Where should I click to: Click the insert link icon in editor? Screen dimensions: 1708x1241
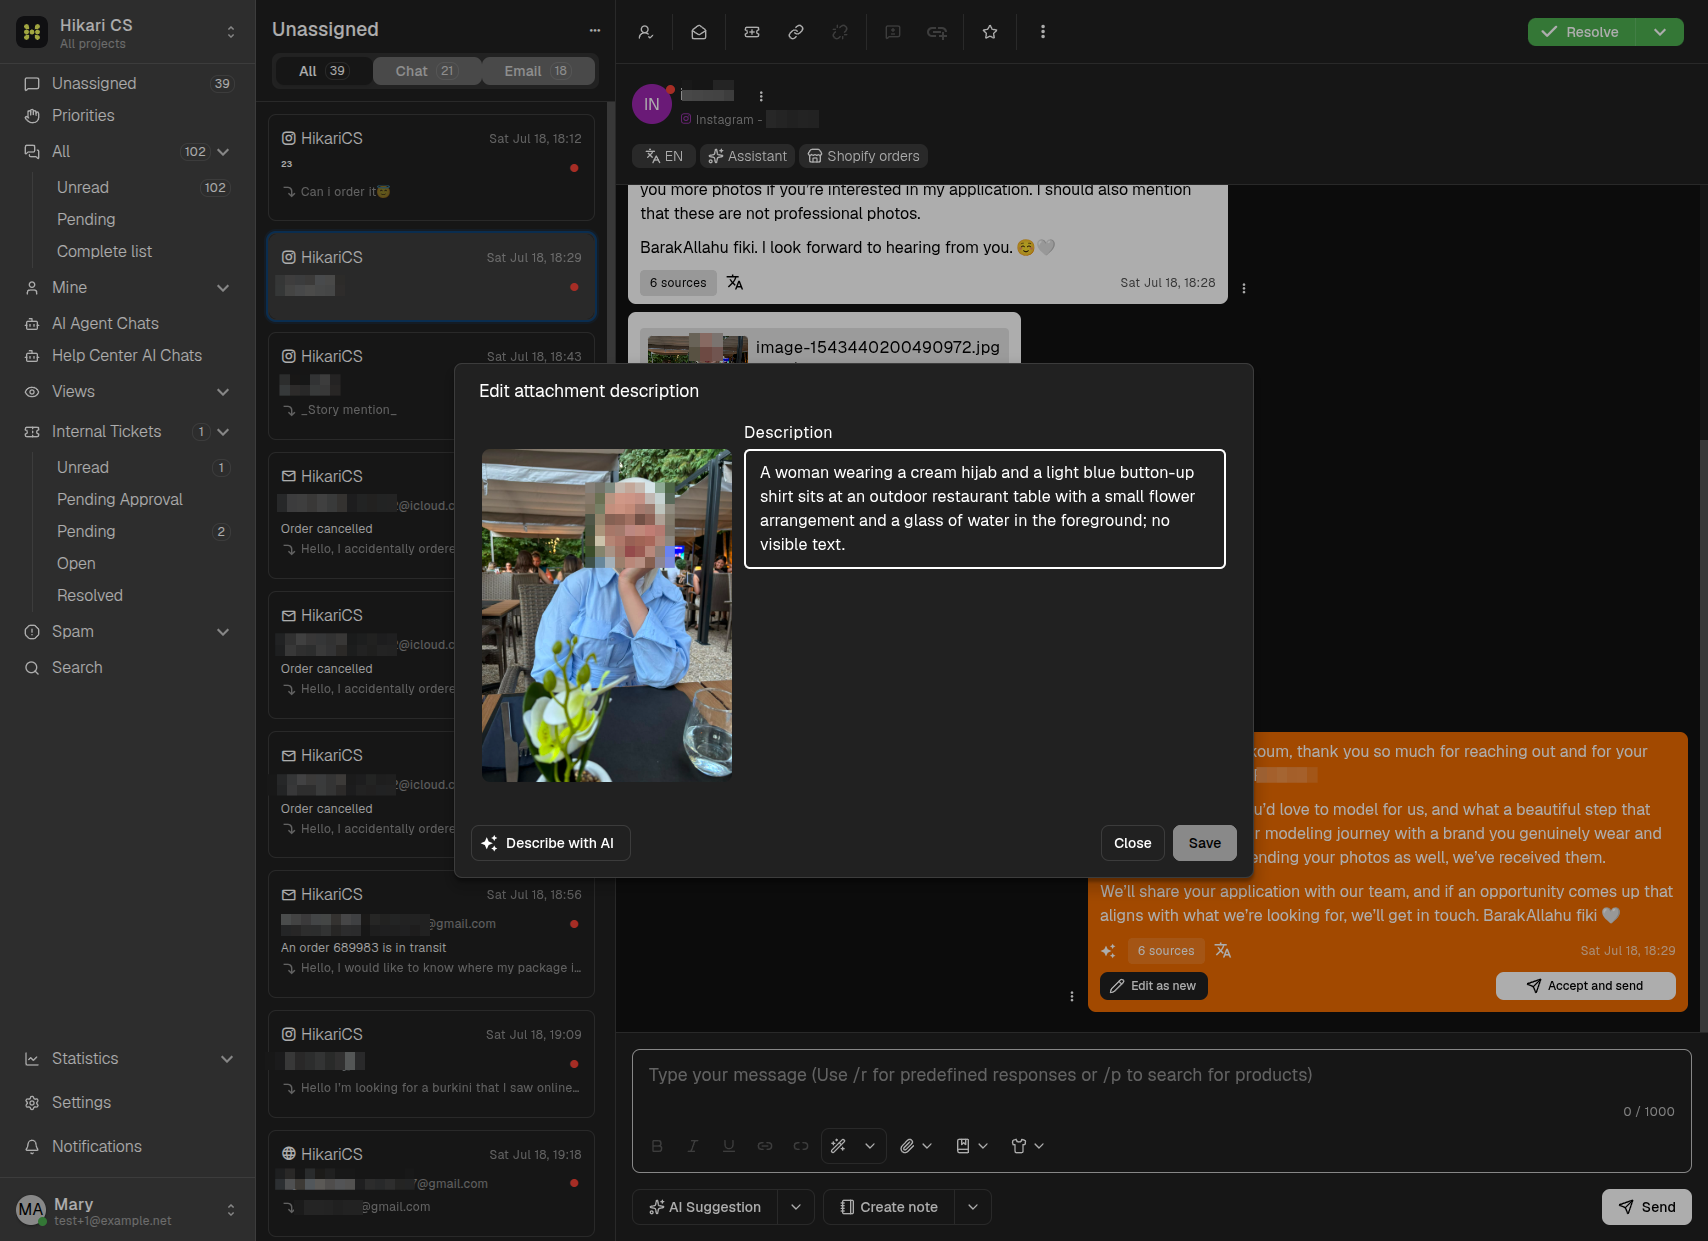[765, 1146]
